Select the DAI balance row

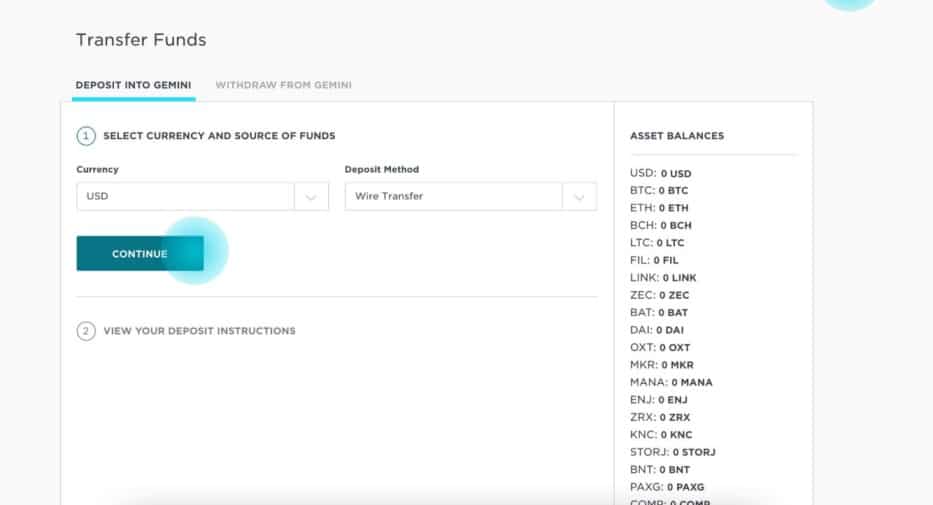[x=657, y=330]
